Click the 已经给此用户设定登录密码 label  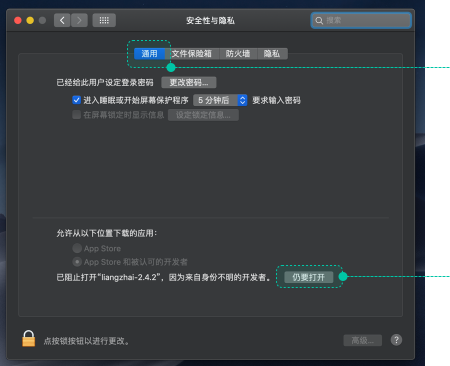105,82
